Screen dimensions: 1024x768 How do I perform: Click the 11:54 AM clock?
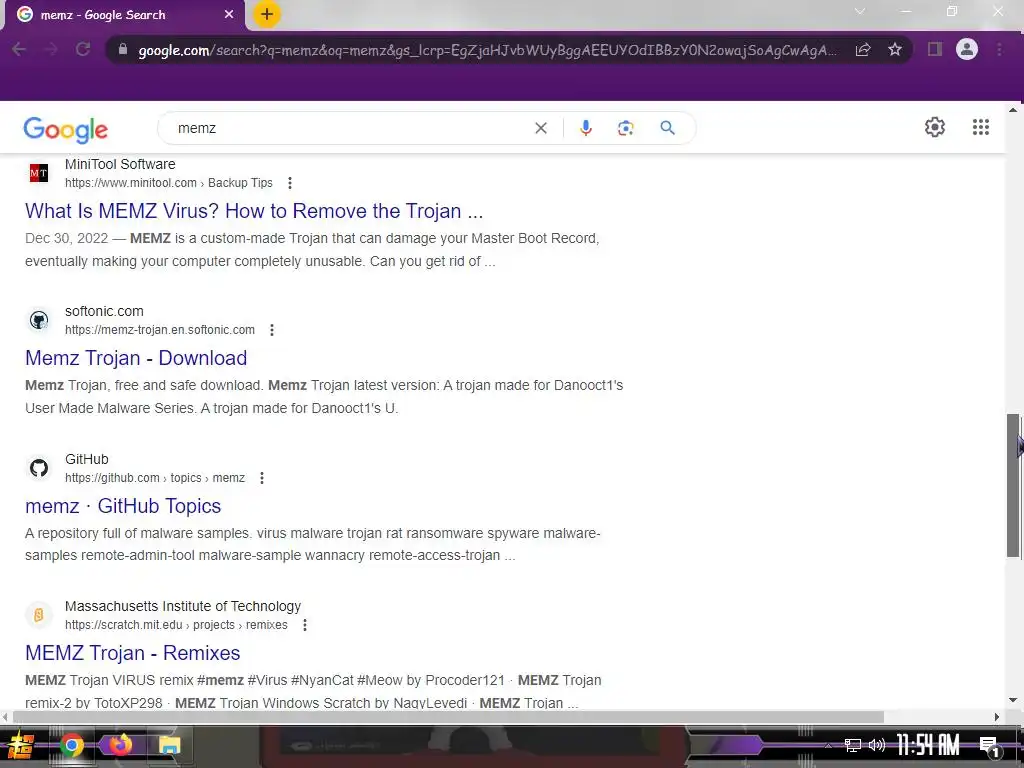click(927, 745)
